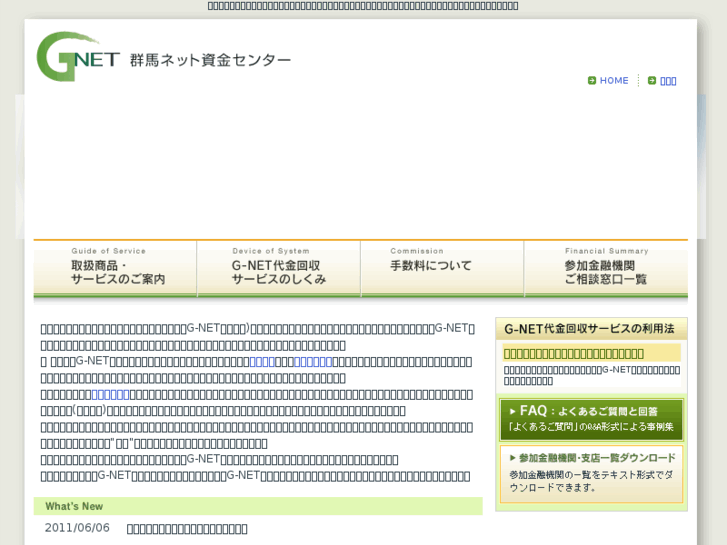The width and height of the screenshot is (727, 545).
Task: Open the 参加金融機関ご相談窓口一覧 tab
Action: [606, 269]
